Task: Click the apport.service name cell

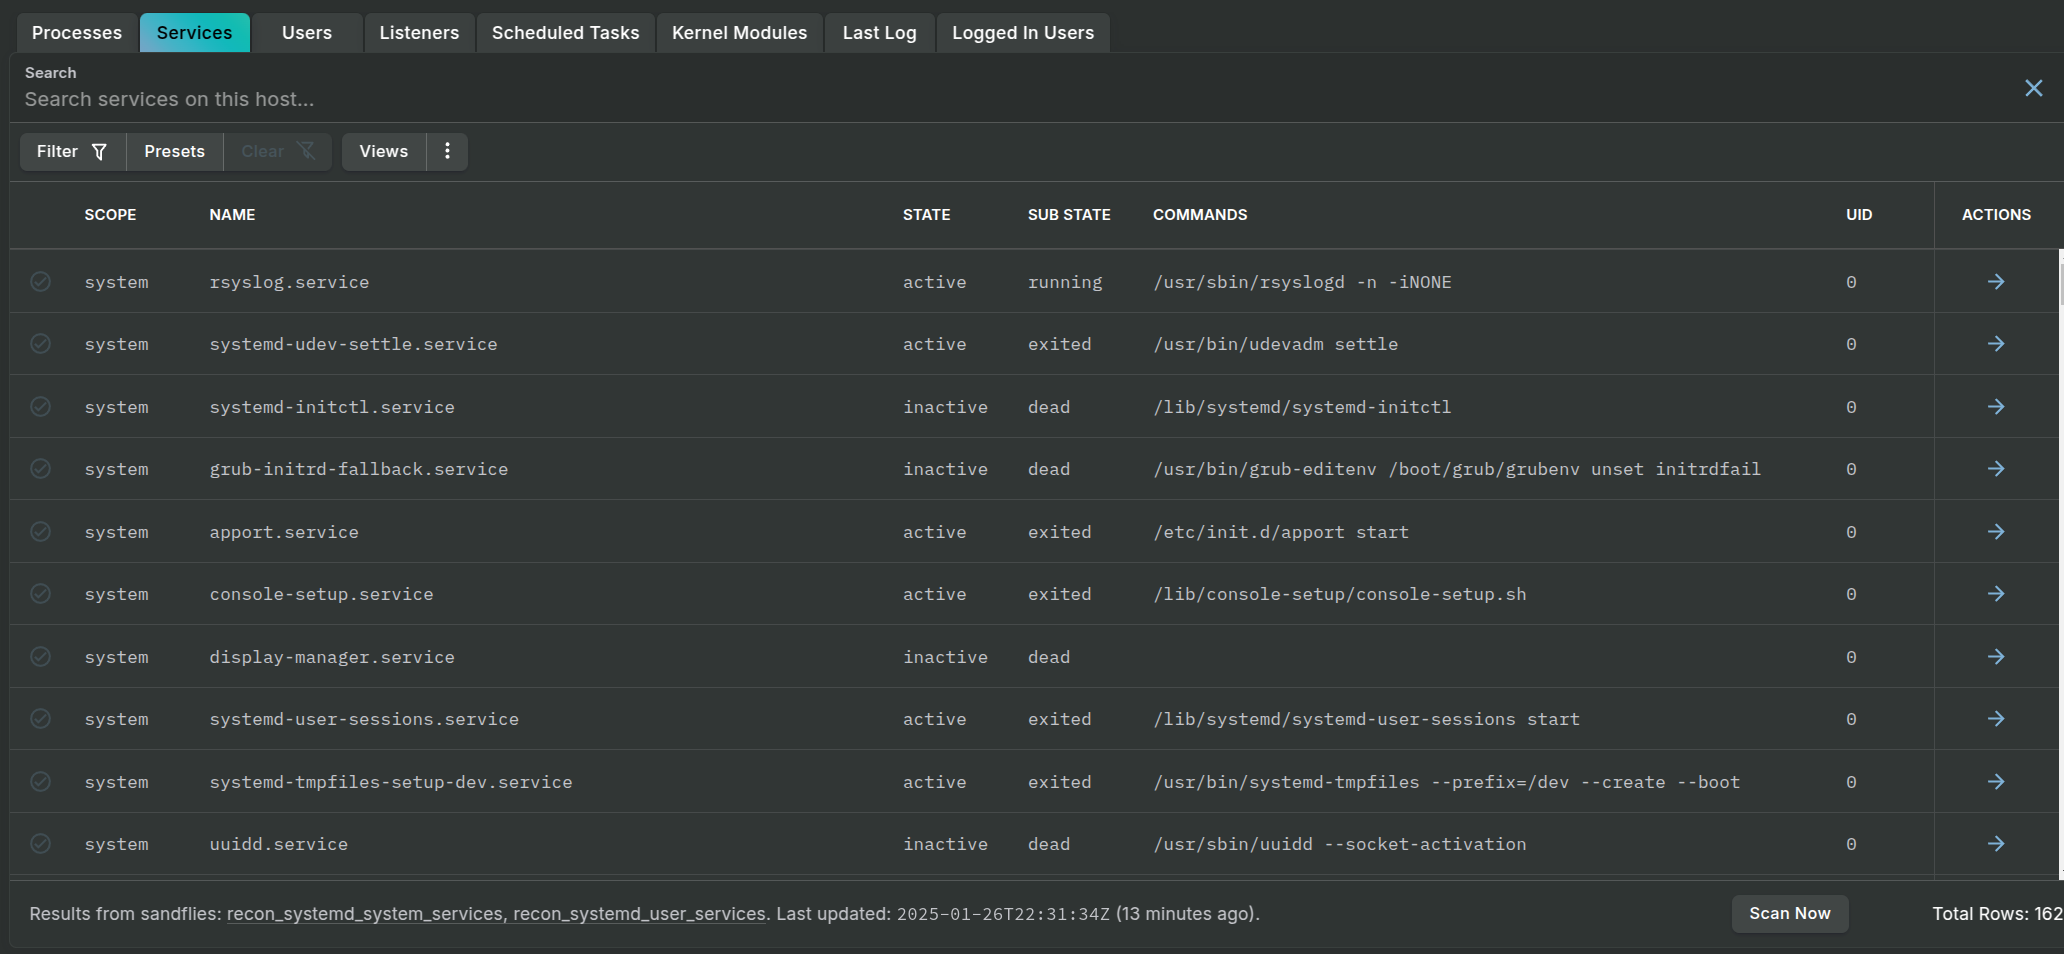Action: (x=284, y=532)
